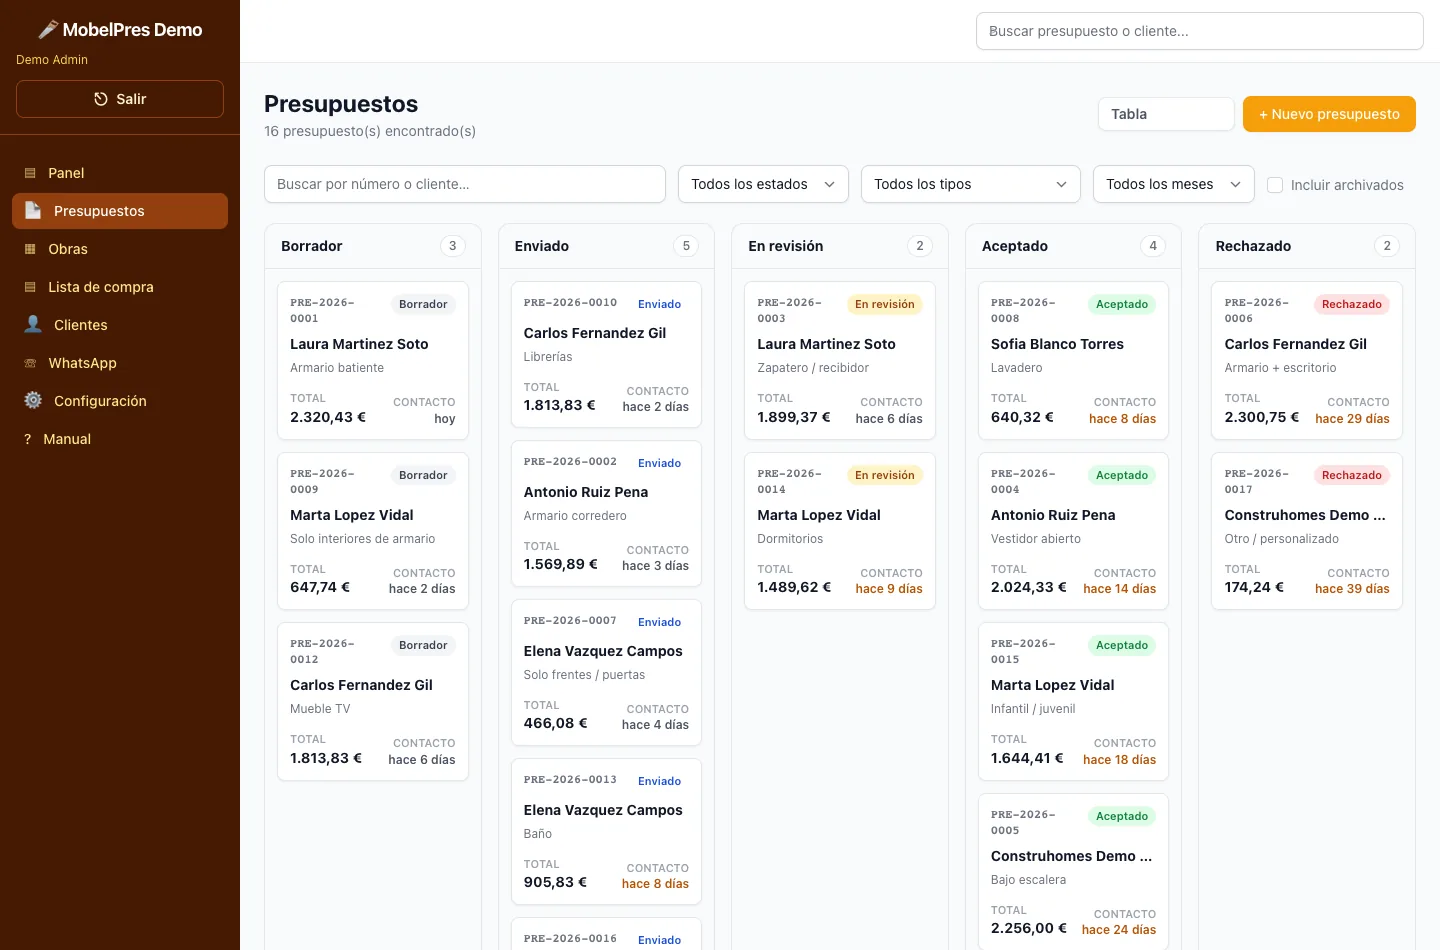Screen dimensions: 1440x950
Task: Open Sofia Blanco Torres Lavadero card
Action: click(x=1073, y=361)
